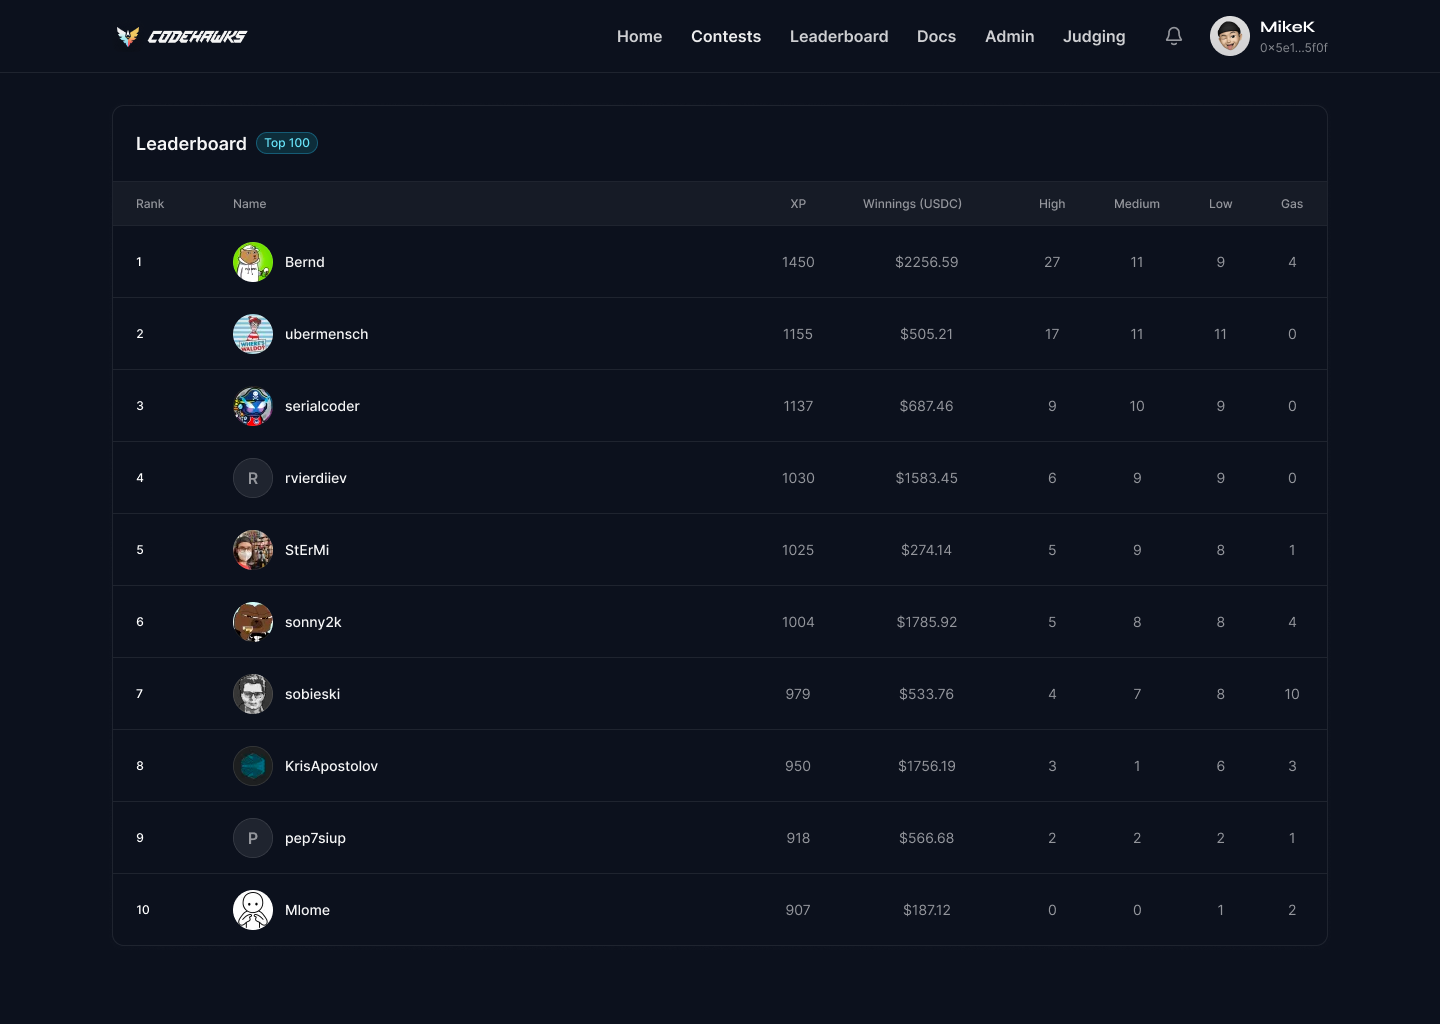Screen dimensions: 1440x1024
Task: Click the Top 100 badge
Action: (287, 143)
